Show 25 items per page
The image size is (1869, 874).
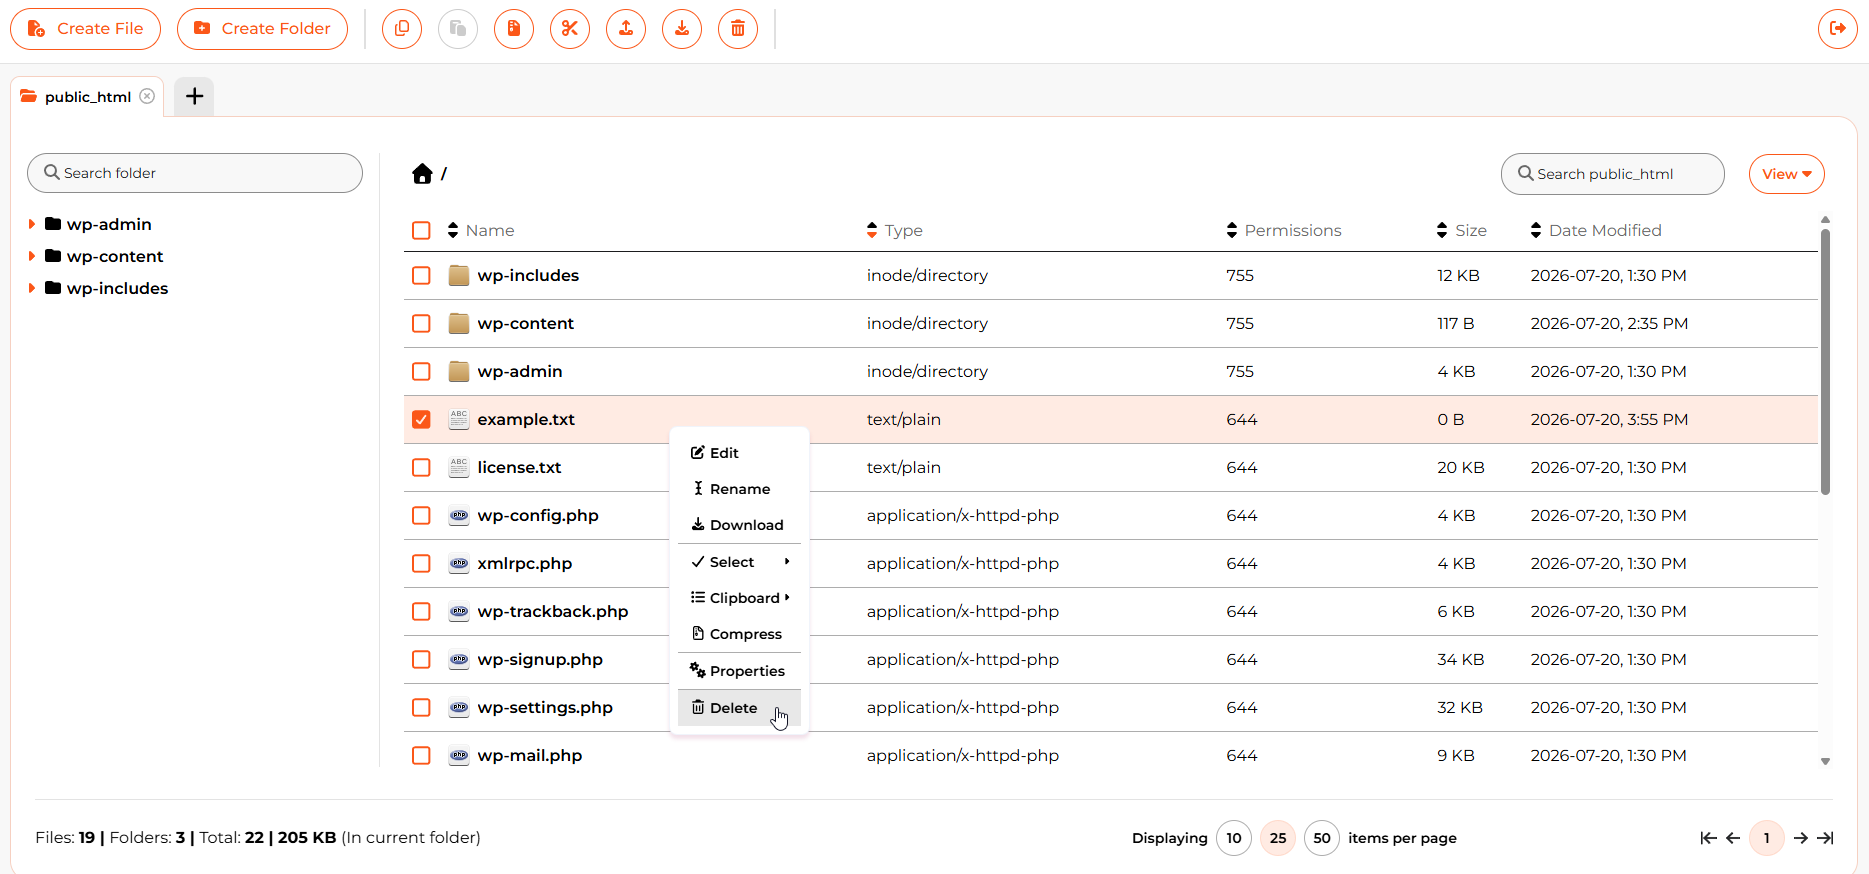1278,838
